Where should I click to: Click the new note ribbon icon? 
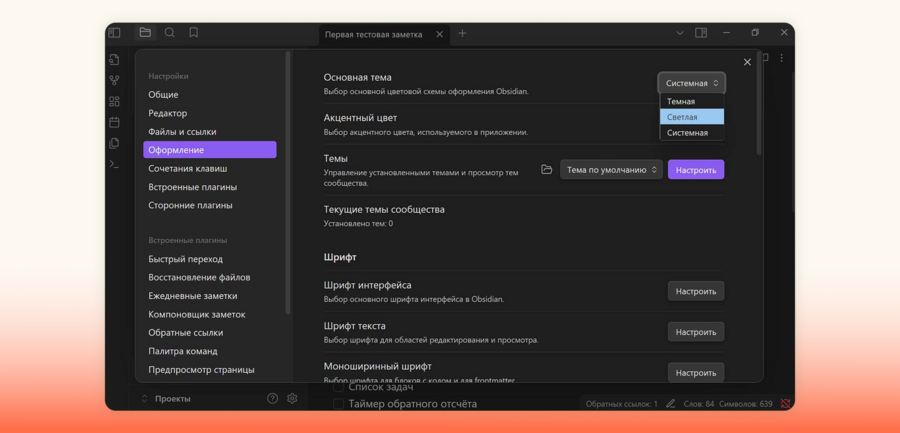pyautogui.click(x=114, y=60)
